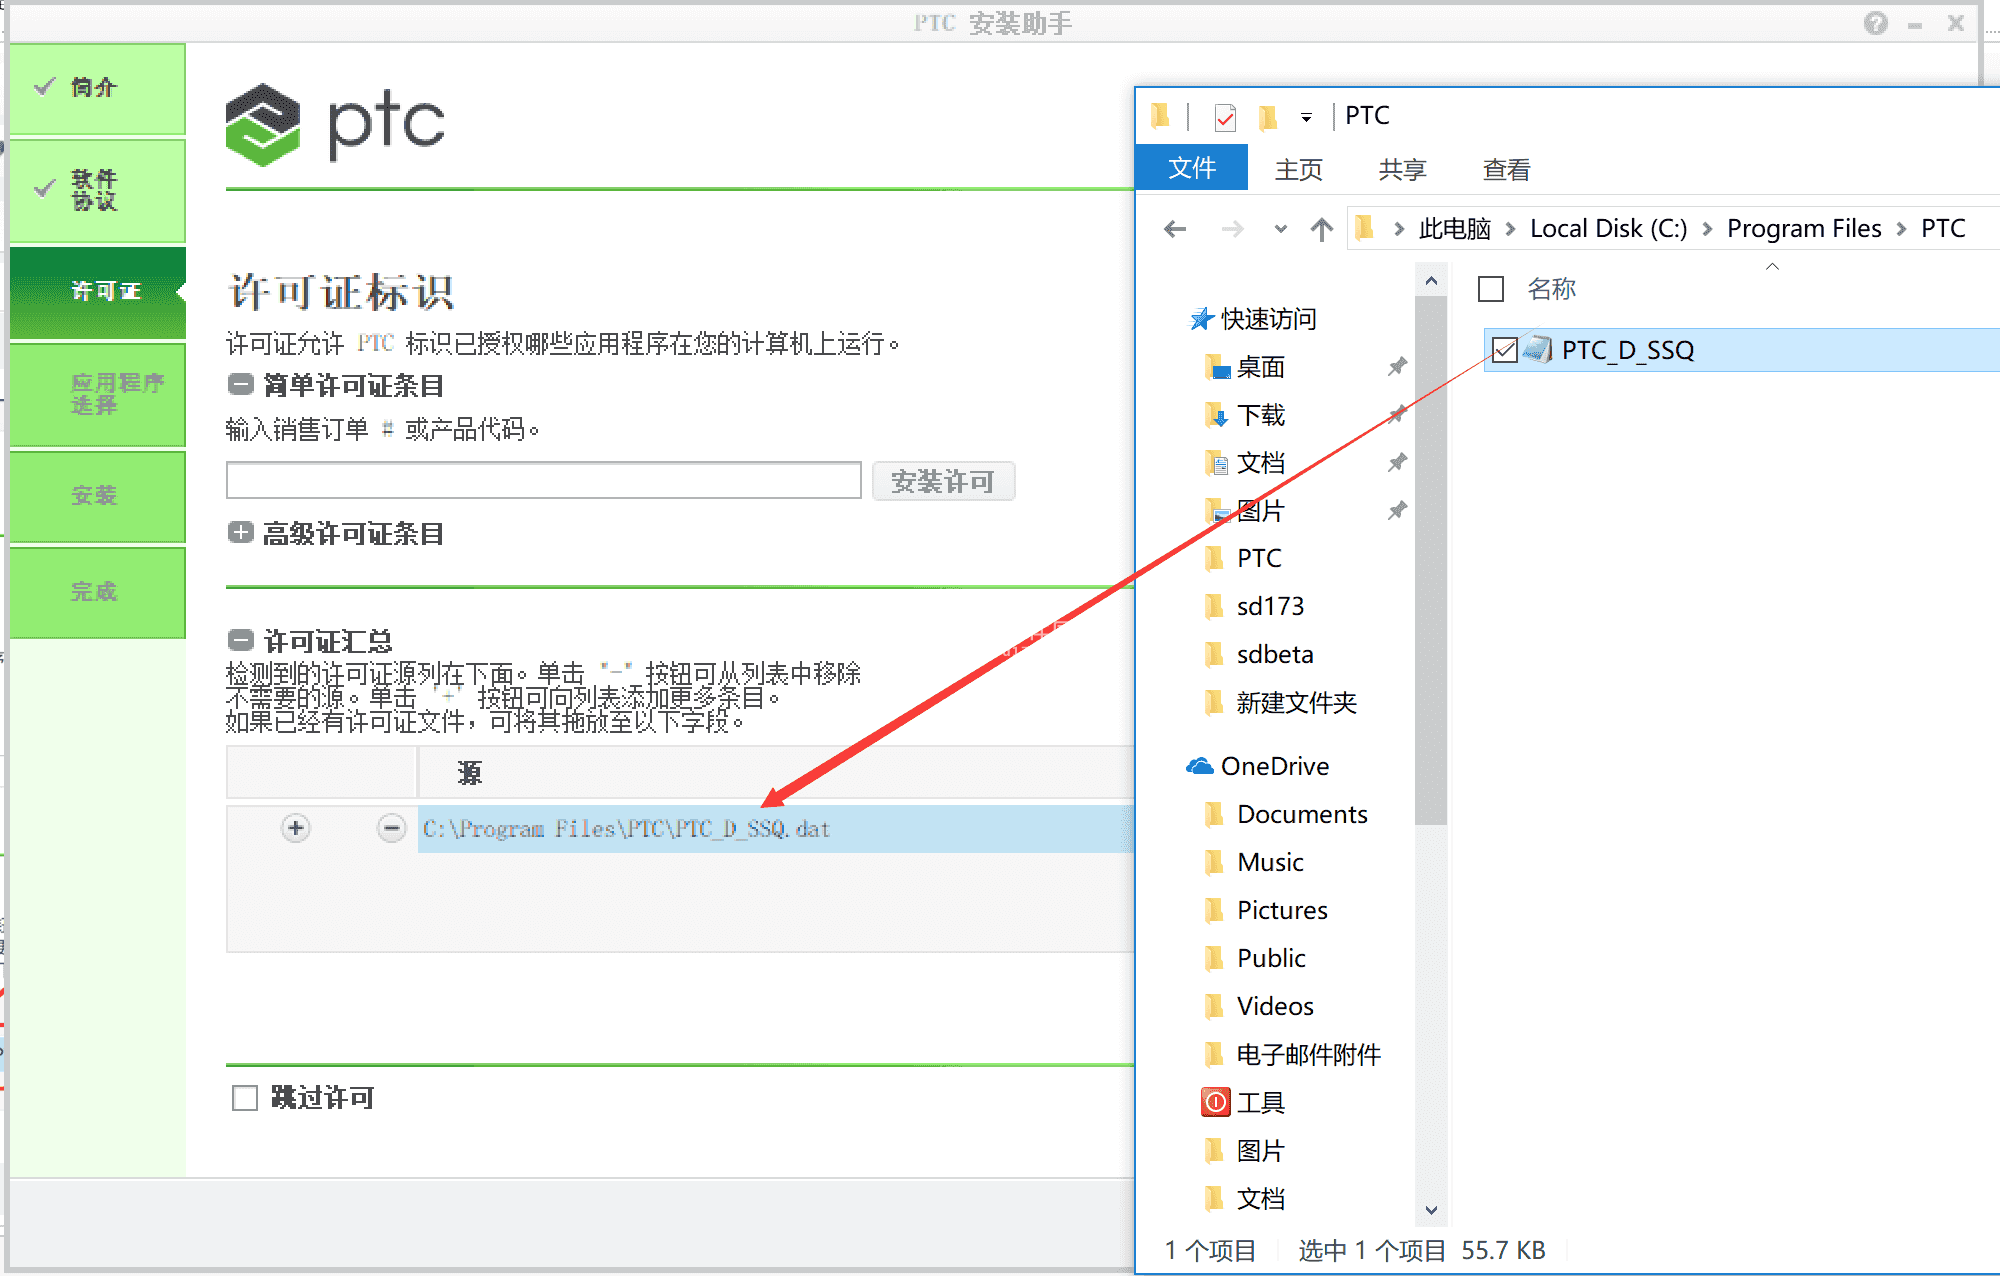The width and height of the screenshot is (2000, 1276).
Task: Check the select-all box above 名称 column
Action: point(1491,289)
